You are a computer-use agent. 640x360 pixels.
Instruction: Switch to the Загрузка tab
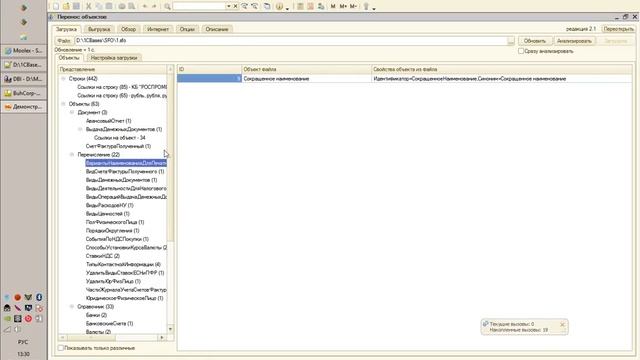[x=66, y=29]
